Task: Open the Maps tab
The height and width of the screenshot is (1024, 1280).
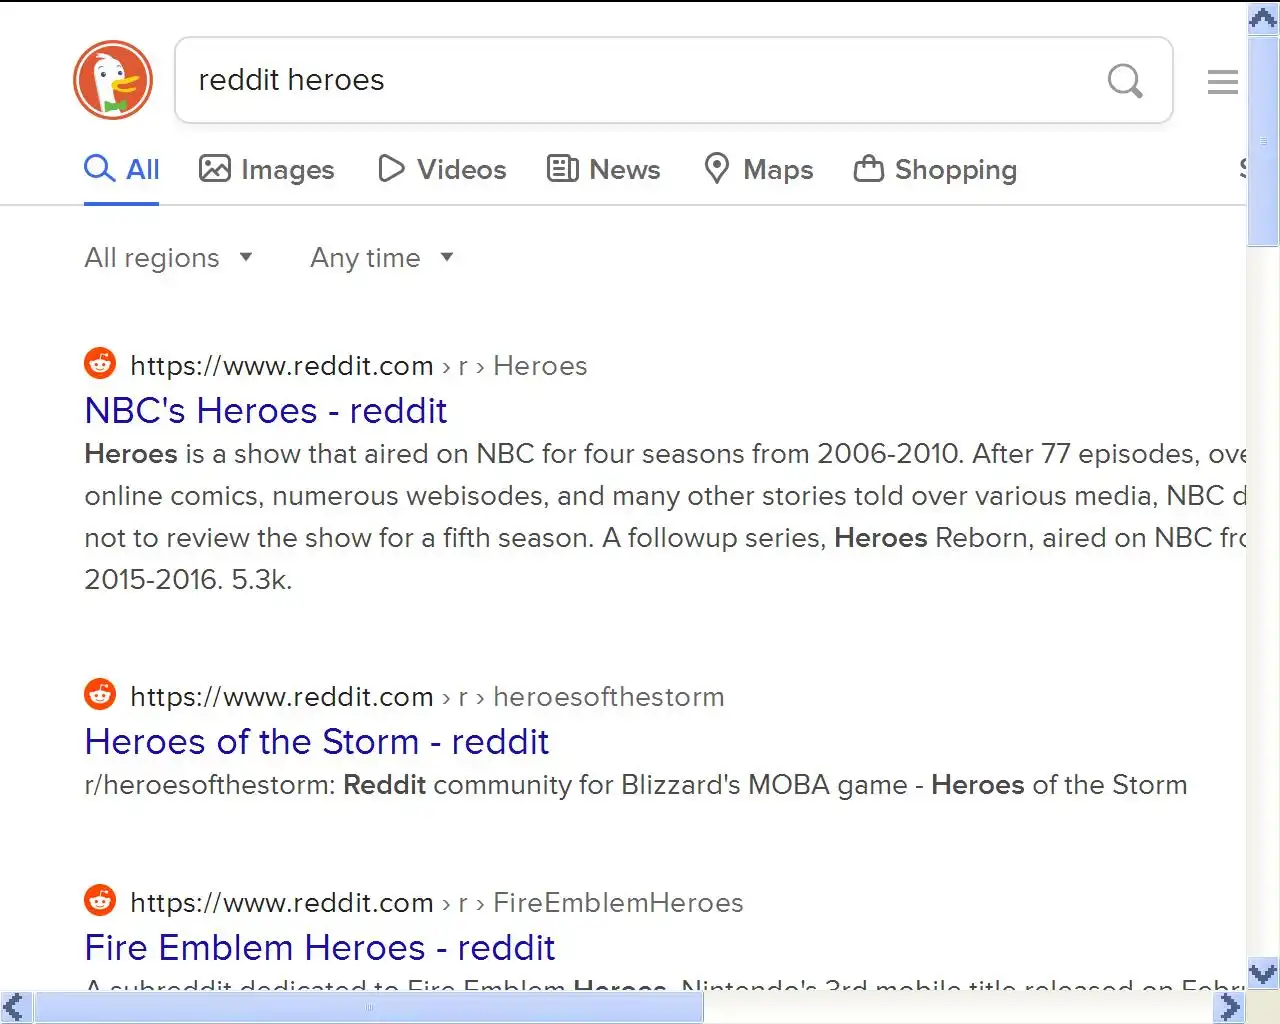Action: [758, 169]
